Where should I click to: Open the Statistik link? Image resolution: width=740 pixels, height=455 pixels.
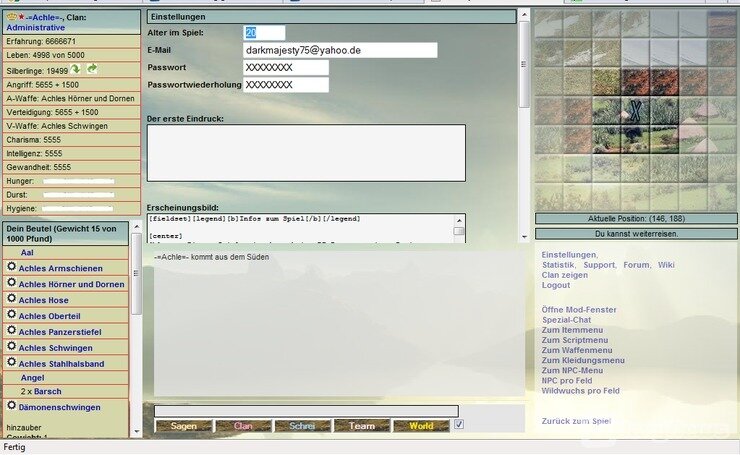click(x=558, y=265)
